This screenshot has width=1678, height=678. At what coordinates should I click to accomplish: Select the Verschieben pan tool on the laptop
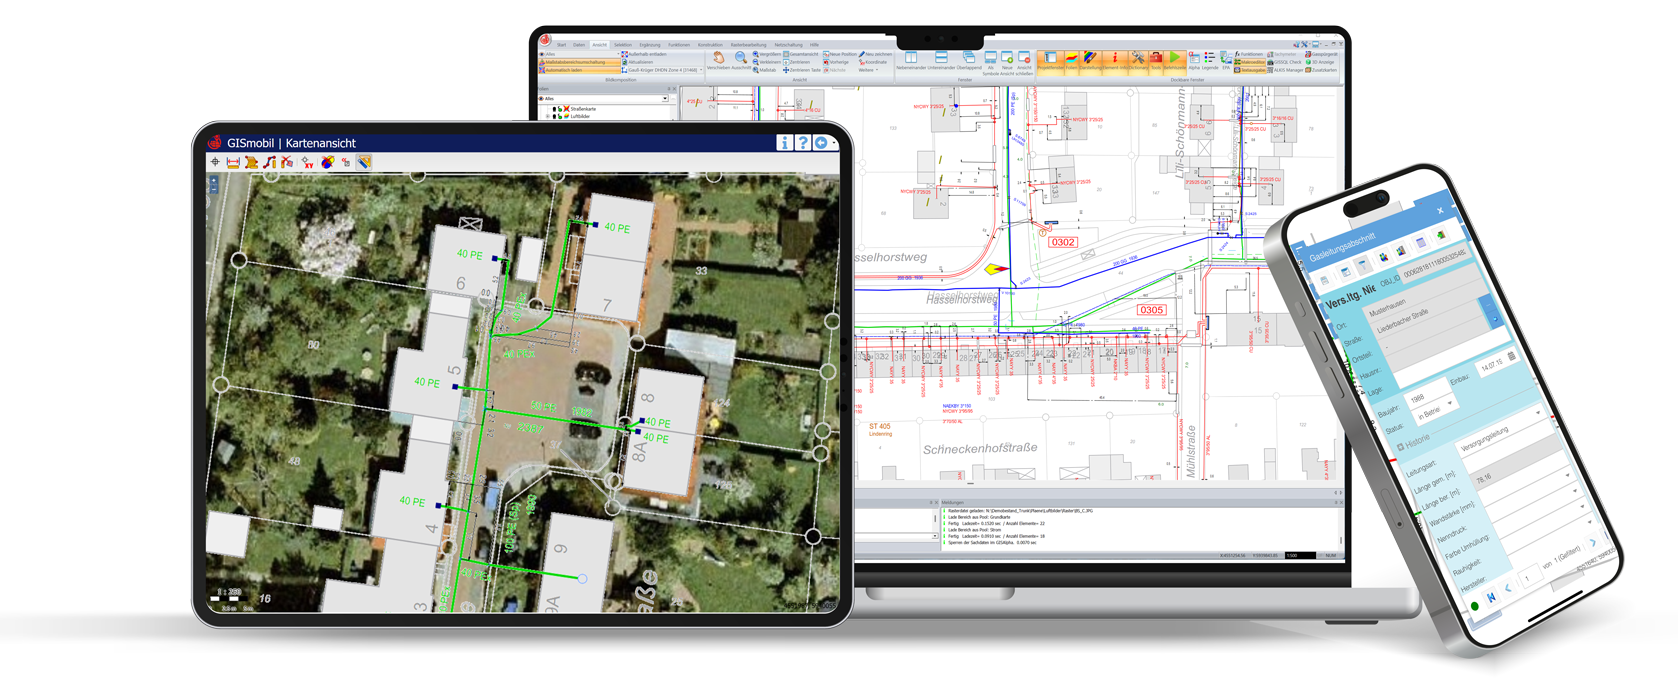[x=718, y=60]
